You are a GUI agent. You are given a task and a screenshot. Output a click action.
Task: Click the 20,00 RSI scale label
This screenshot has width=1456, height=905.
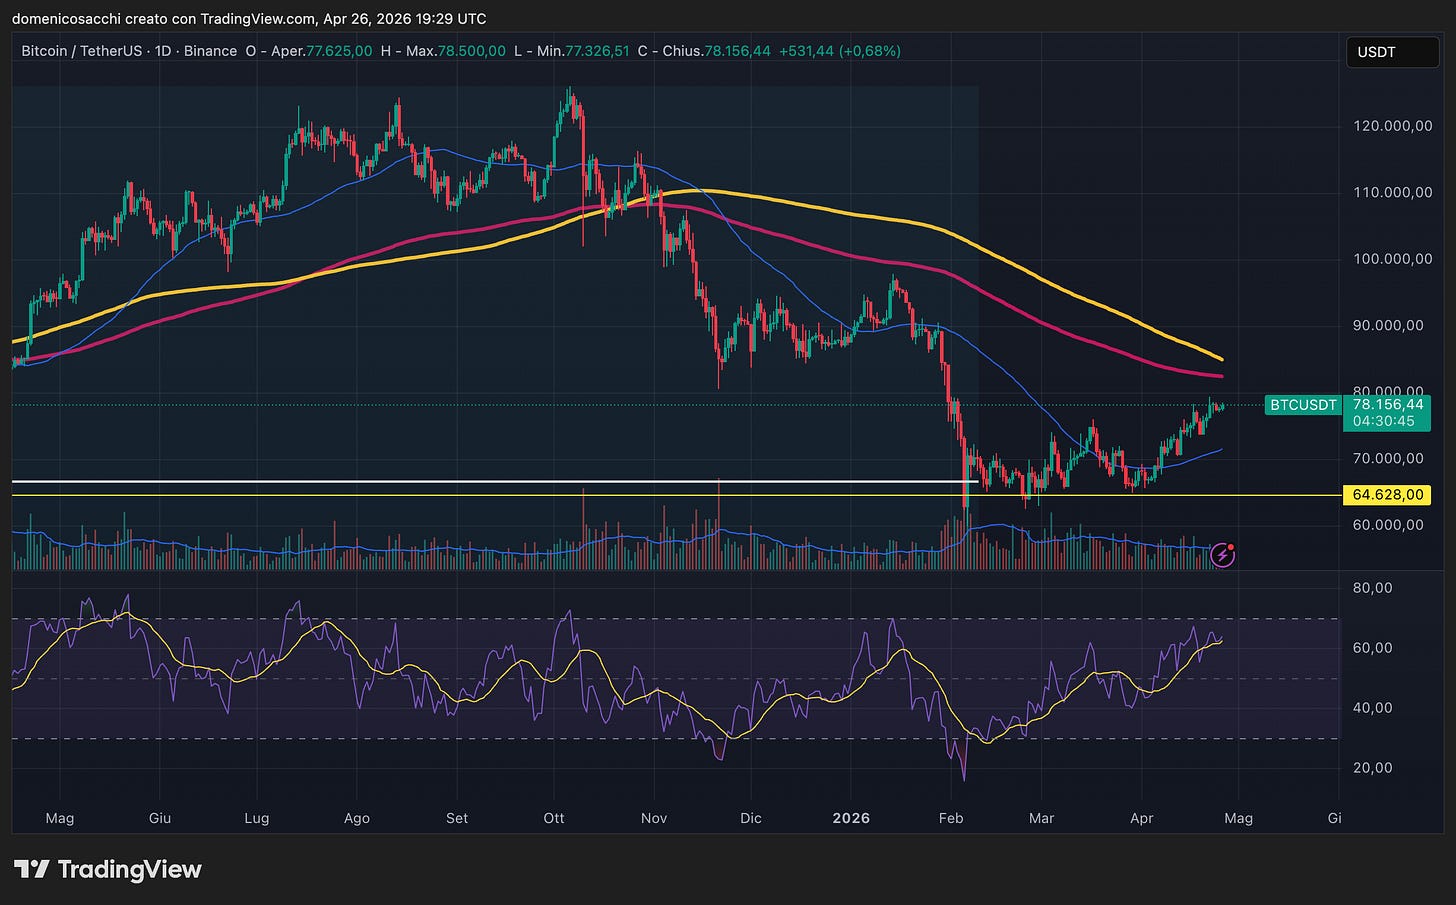pos(1372,768)
